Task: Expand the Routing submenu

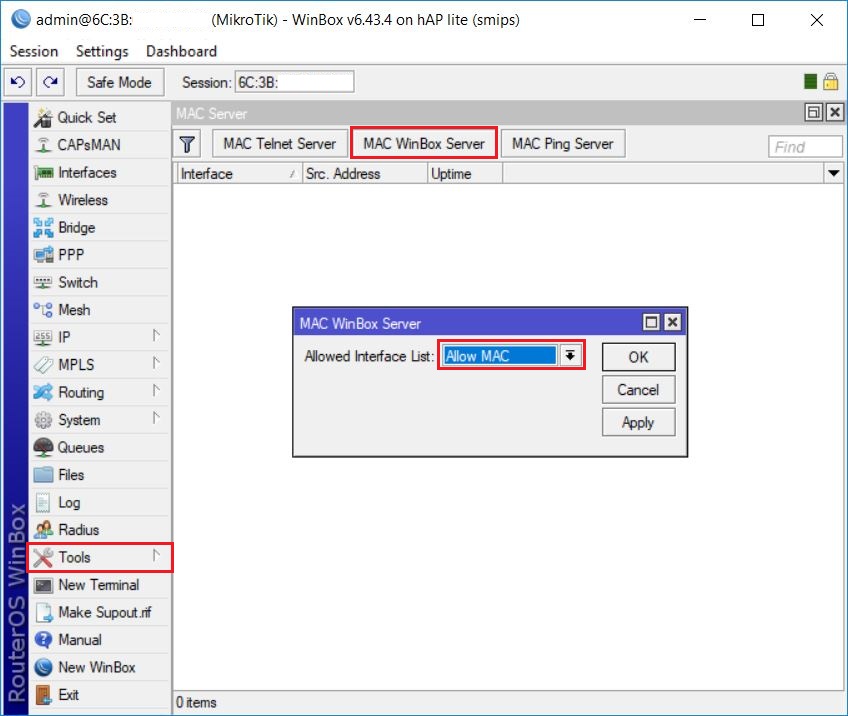Action: pos(156,390)
